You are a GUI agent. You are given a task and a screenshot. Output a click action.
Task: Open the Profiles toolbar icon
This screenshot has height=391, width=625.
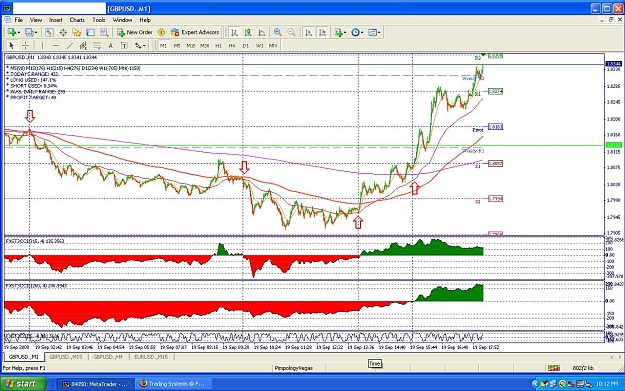(29, 32)
